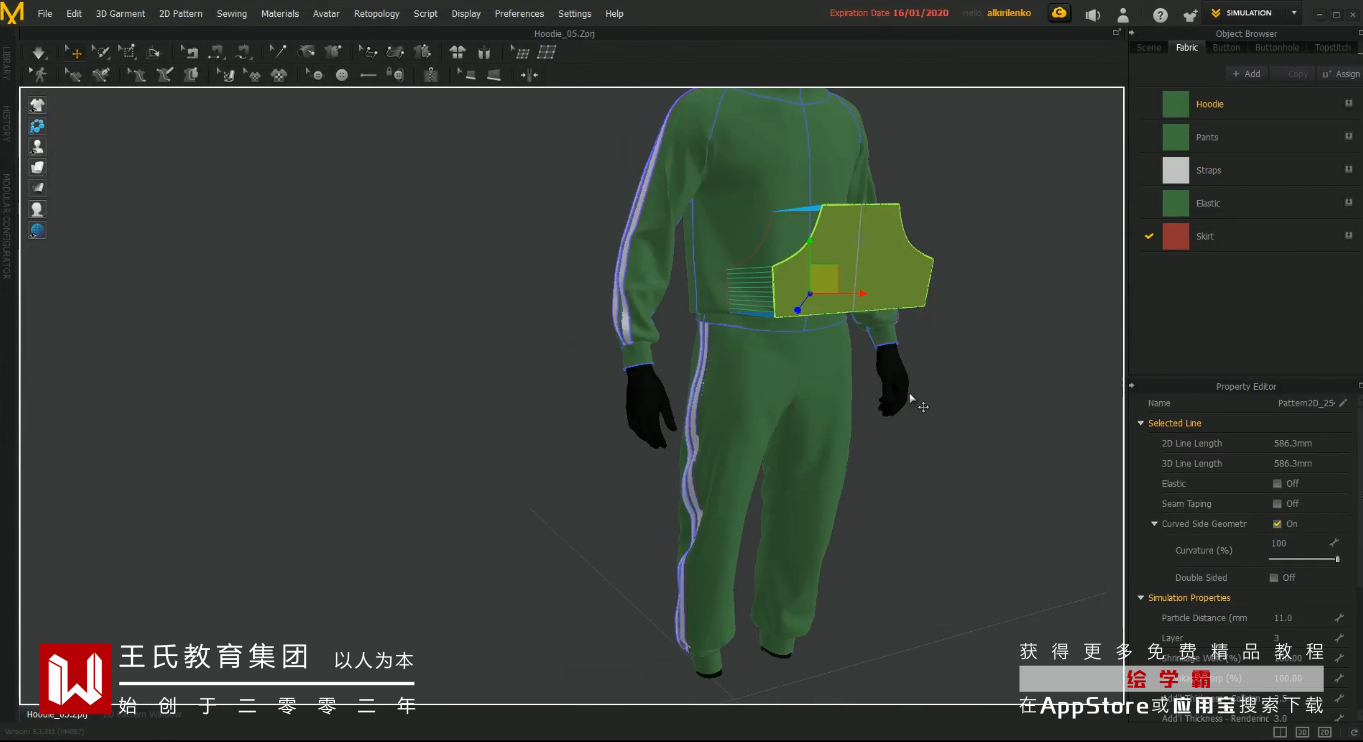
Task: Click the SIMULATION mode button
Action: click(x=1242, y=14)
